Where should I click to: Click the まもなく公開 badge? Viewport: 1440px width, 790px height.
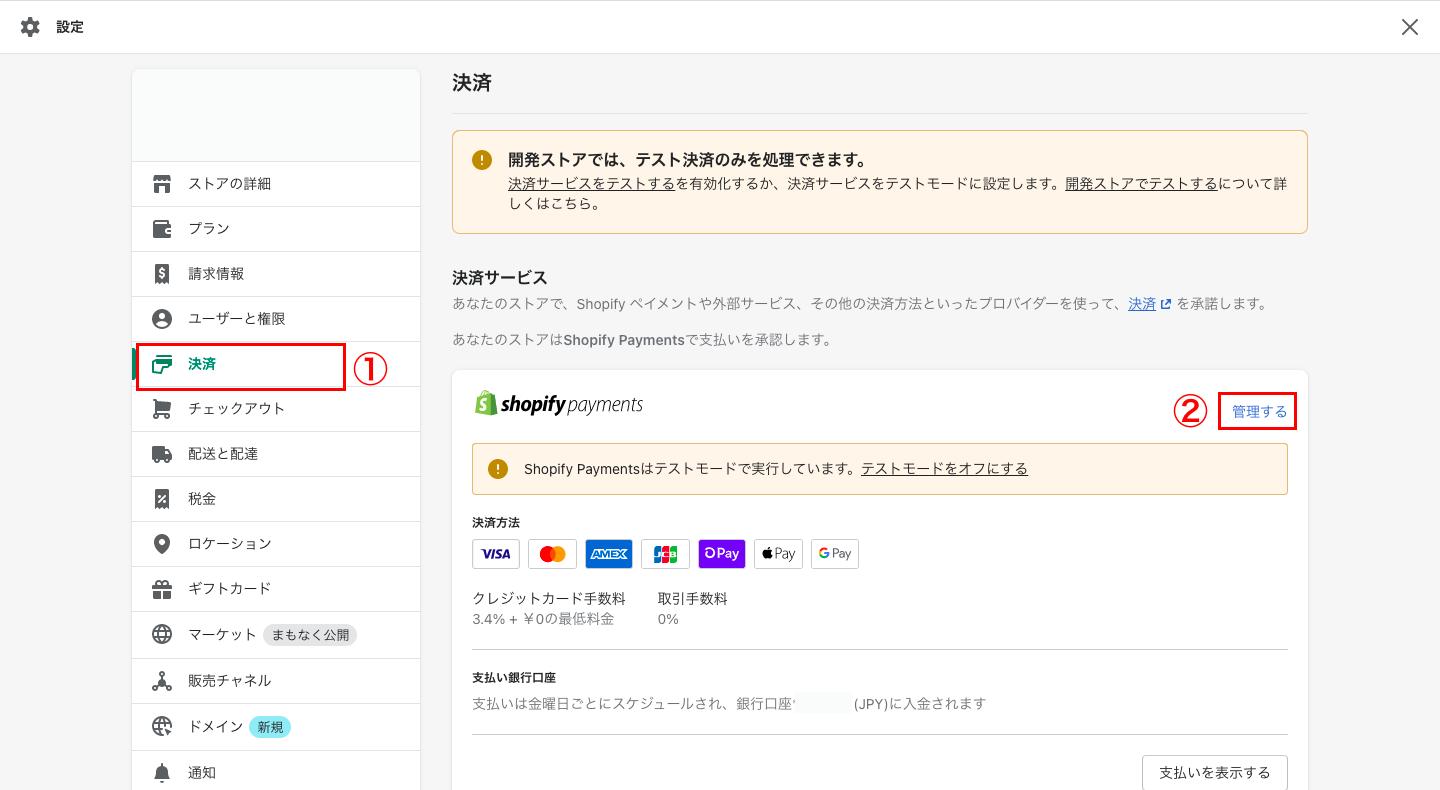tap(310, 635)
